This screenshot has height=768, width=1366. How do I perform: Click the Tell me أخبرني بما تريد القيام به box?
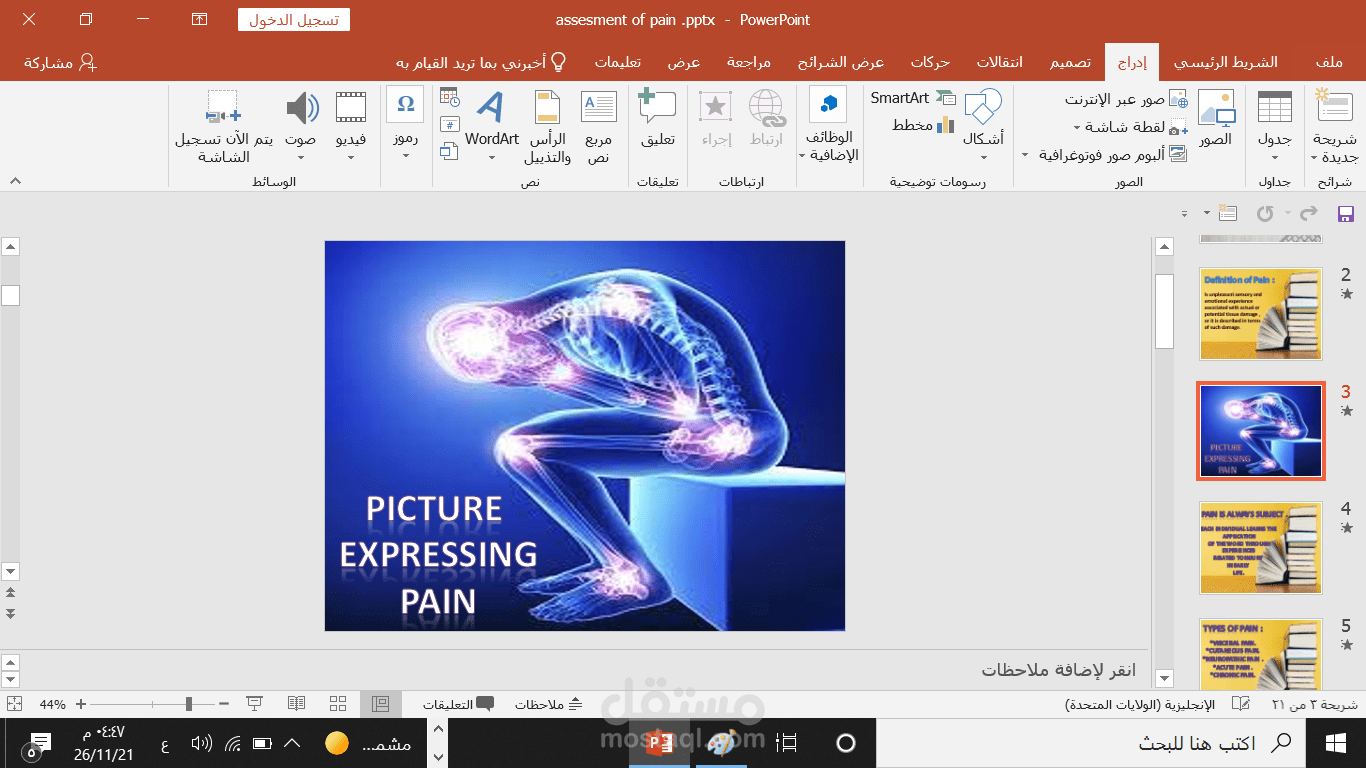(482, 62)
